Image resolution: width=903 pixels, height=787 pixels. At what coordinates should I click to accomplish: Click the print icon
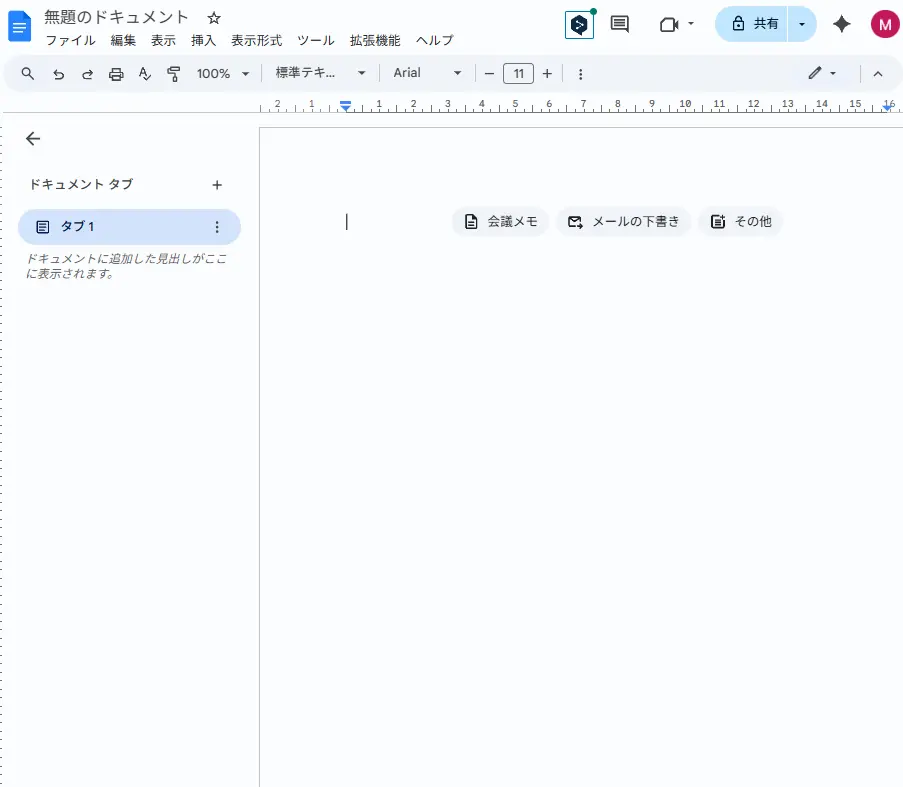pyautogui.click(x=116, y=74)
